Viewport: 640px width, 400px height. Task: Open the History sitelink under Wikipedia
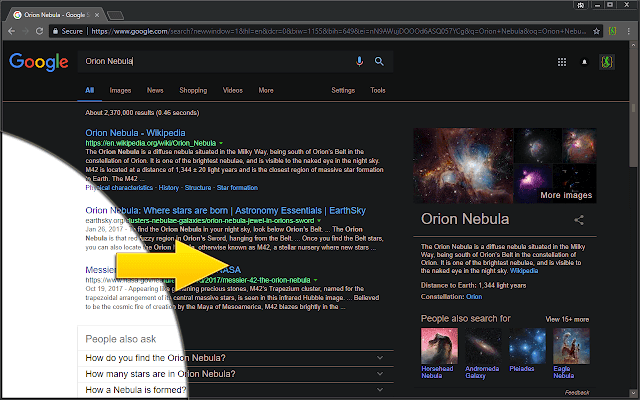[x=169, y=188]
